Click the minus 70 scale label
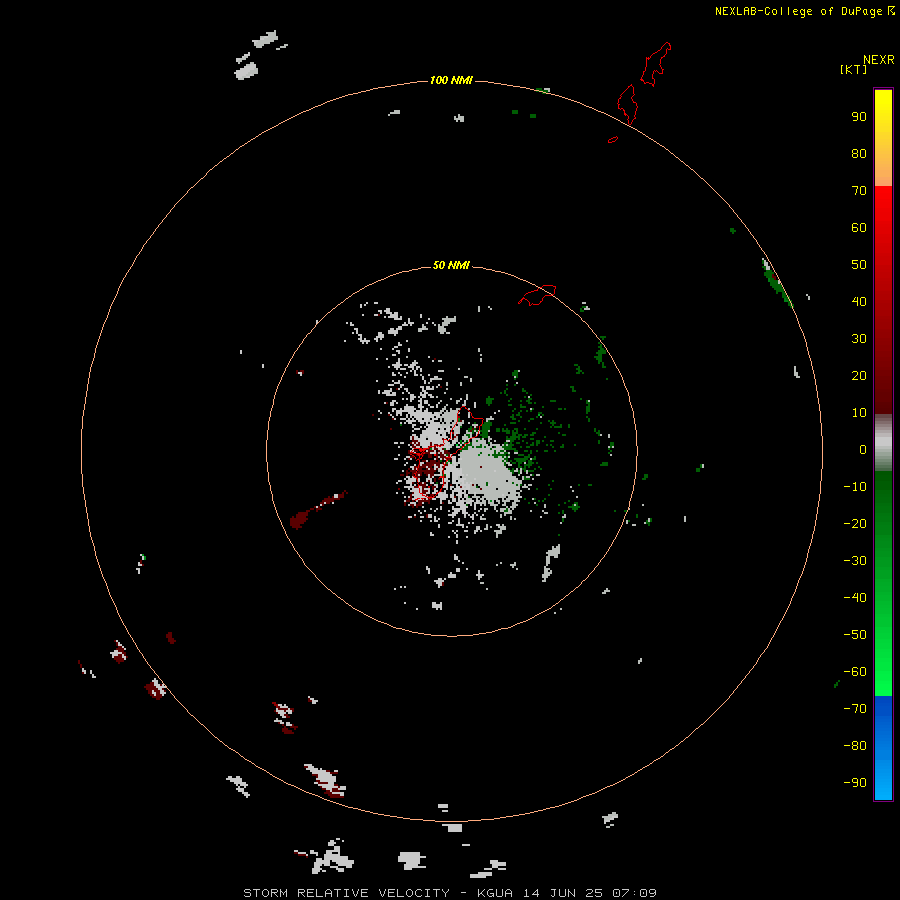Screen dimensions: 900x900 pos(855,709)
